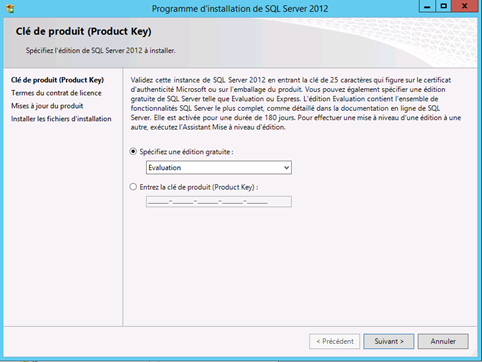Click the window resize grip in the corner
This screenshot has height=362, width=482.
474,353
